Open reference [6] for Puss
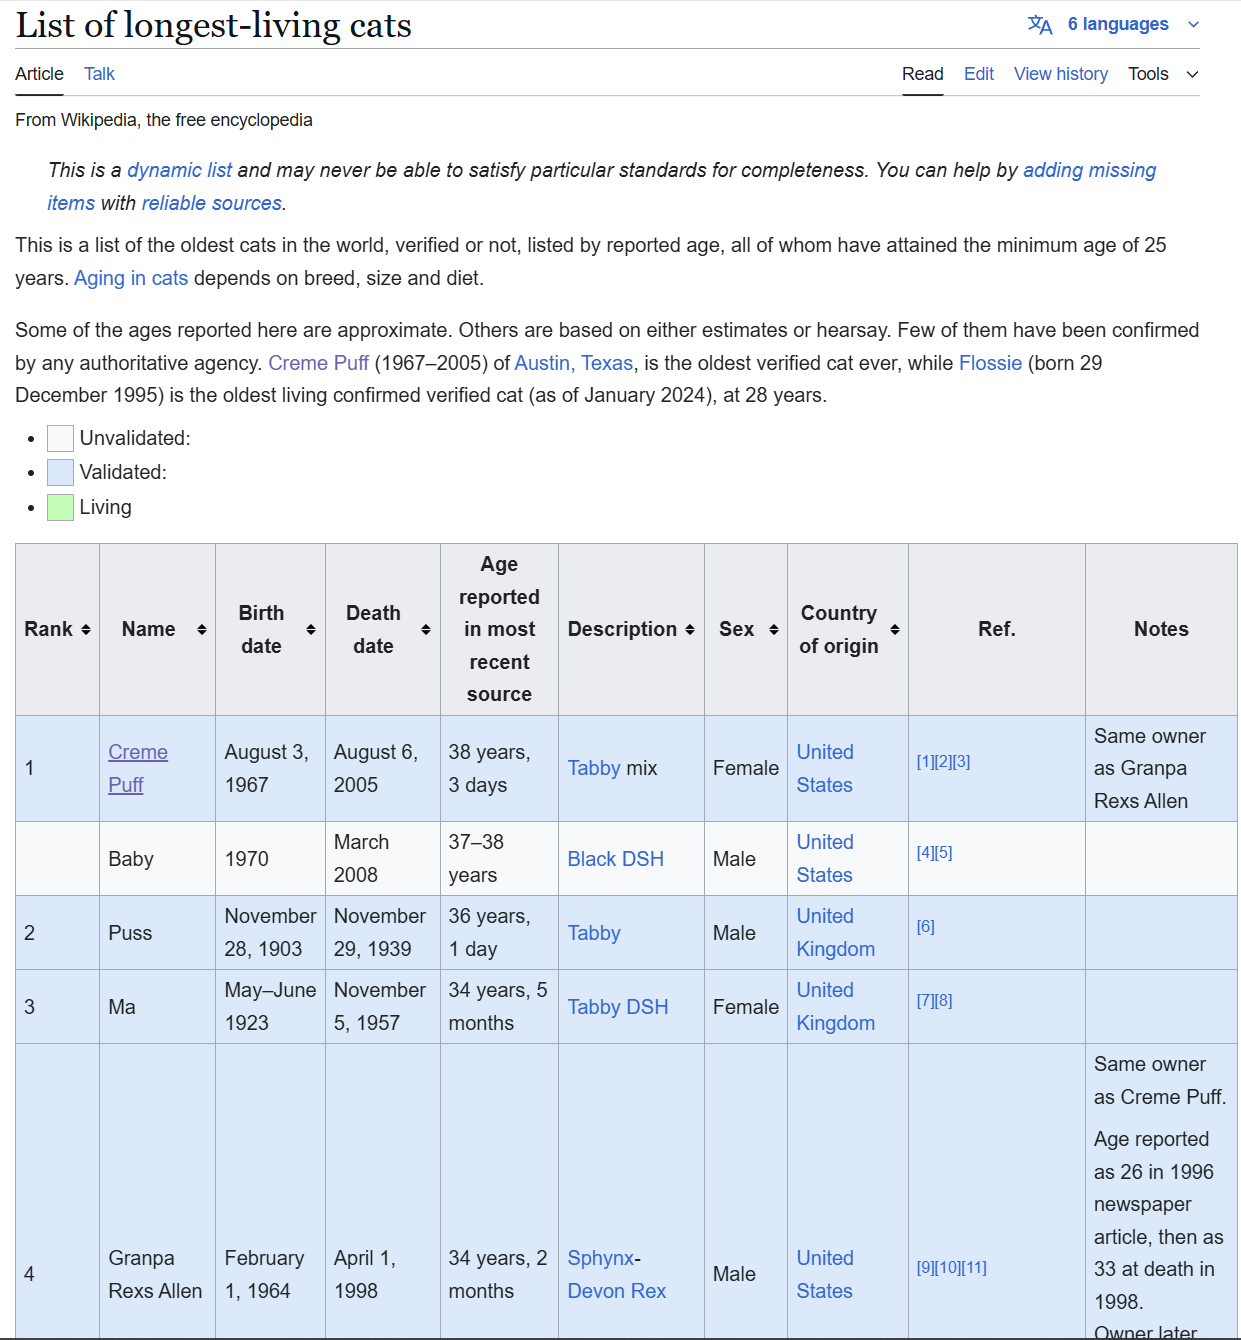Image resolution: width=1241 pixels, height=1340 pixels. [925, 927]
